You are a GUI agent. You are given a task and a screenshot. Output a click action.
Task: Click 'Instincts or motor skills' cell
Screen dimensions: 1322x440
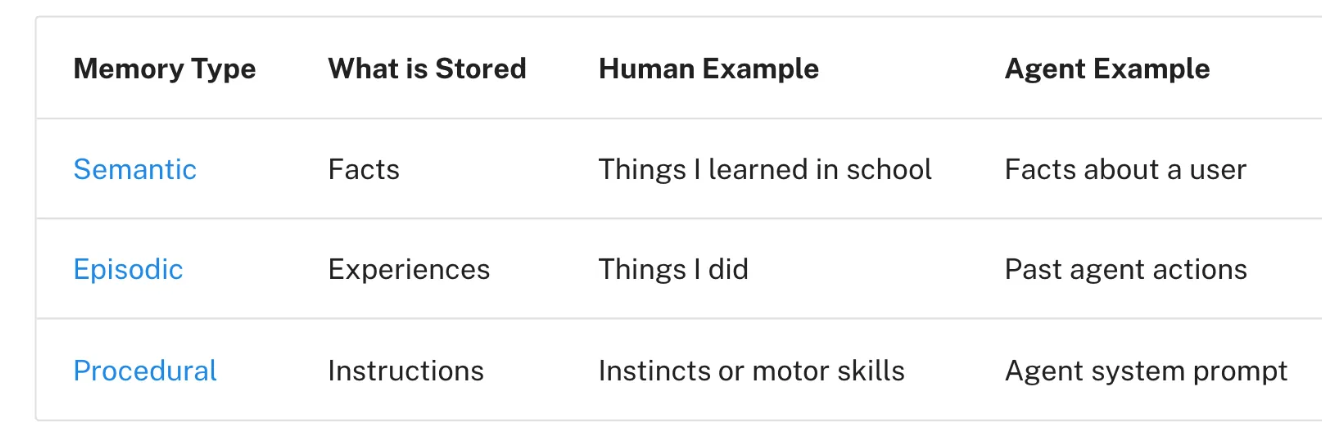pyautogui.click(x=751, y=370)
